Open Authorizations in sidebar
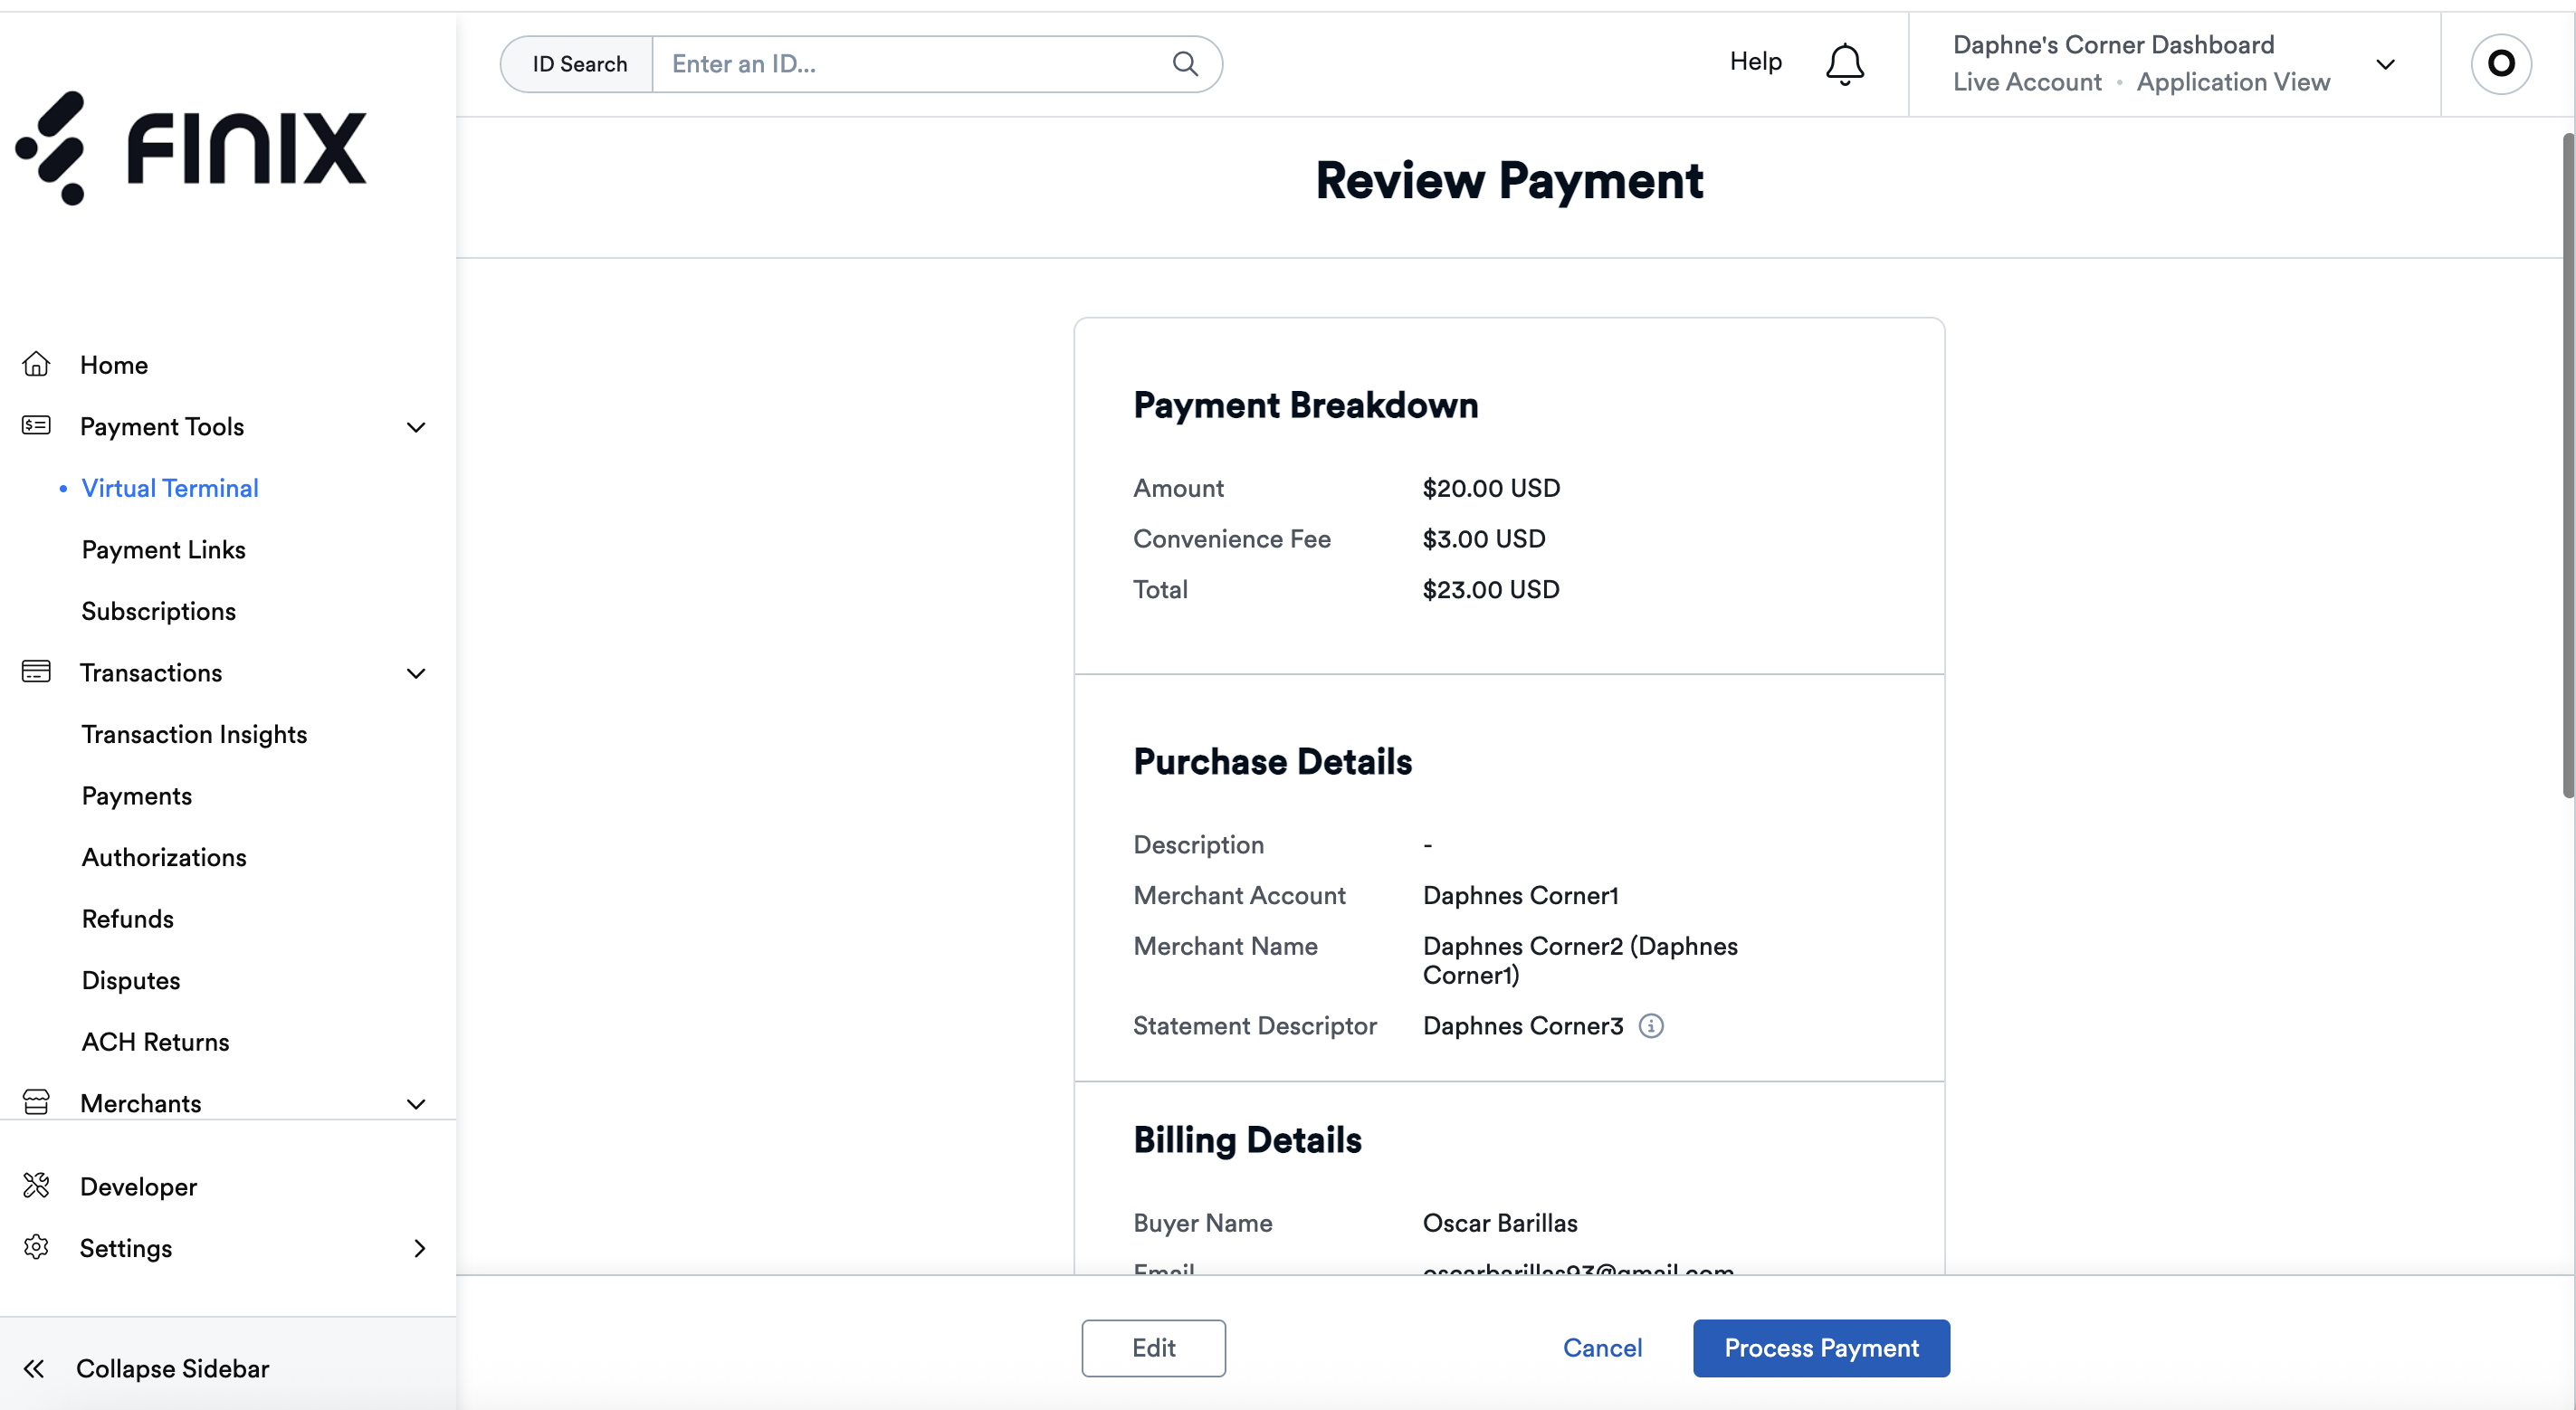 [x=164, y=857]
